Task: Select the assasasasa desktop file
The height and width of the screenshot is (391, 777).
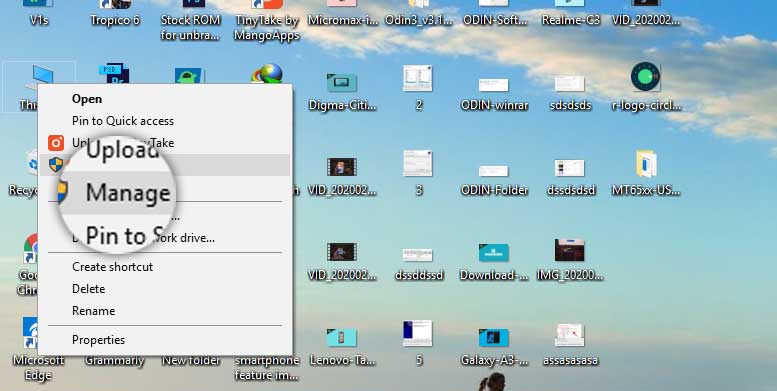Action: click(x=570, y=345)
